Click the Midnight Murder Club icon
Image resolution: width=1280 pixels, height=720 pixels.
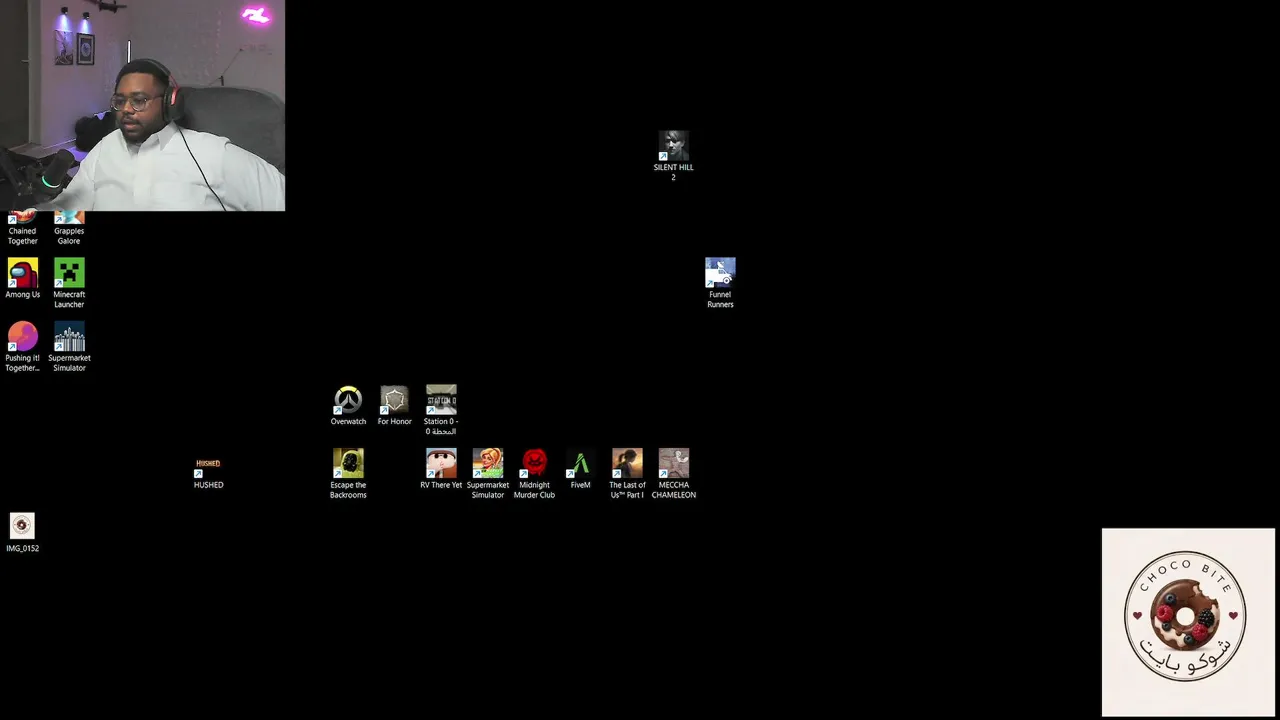[x=534, y=473]
